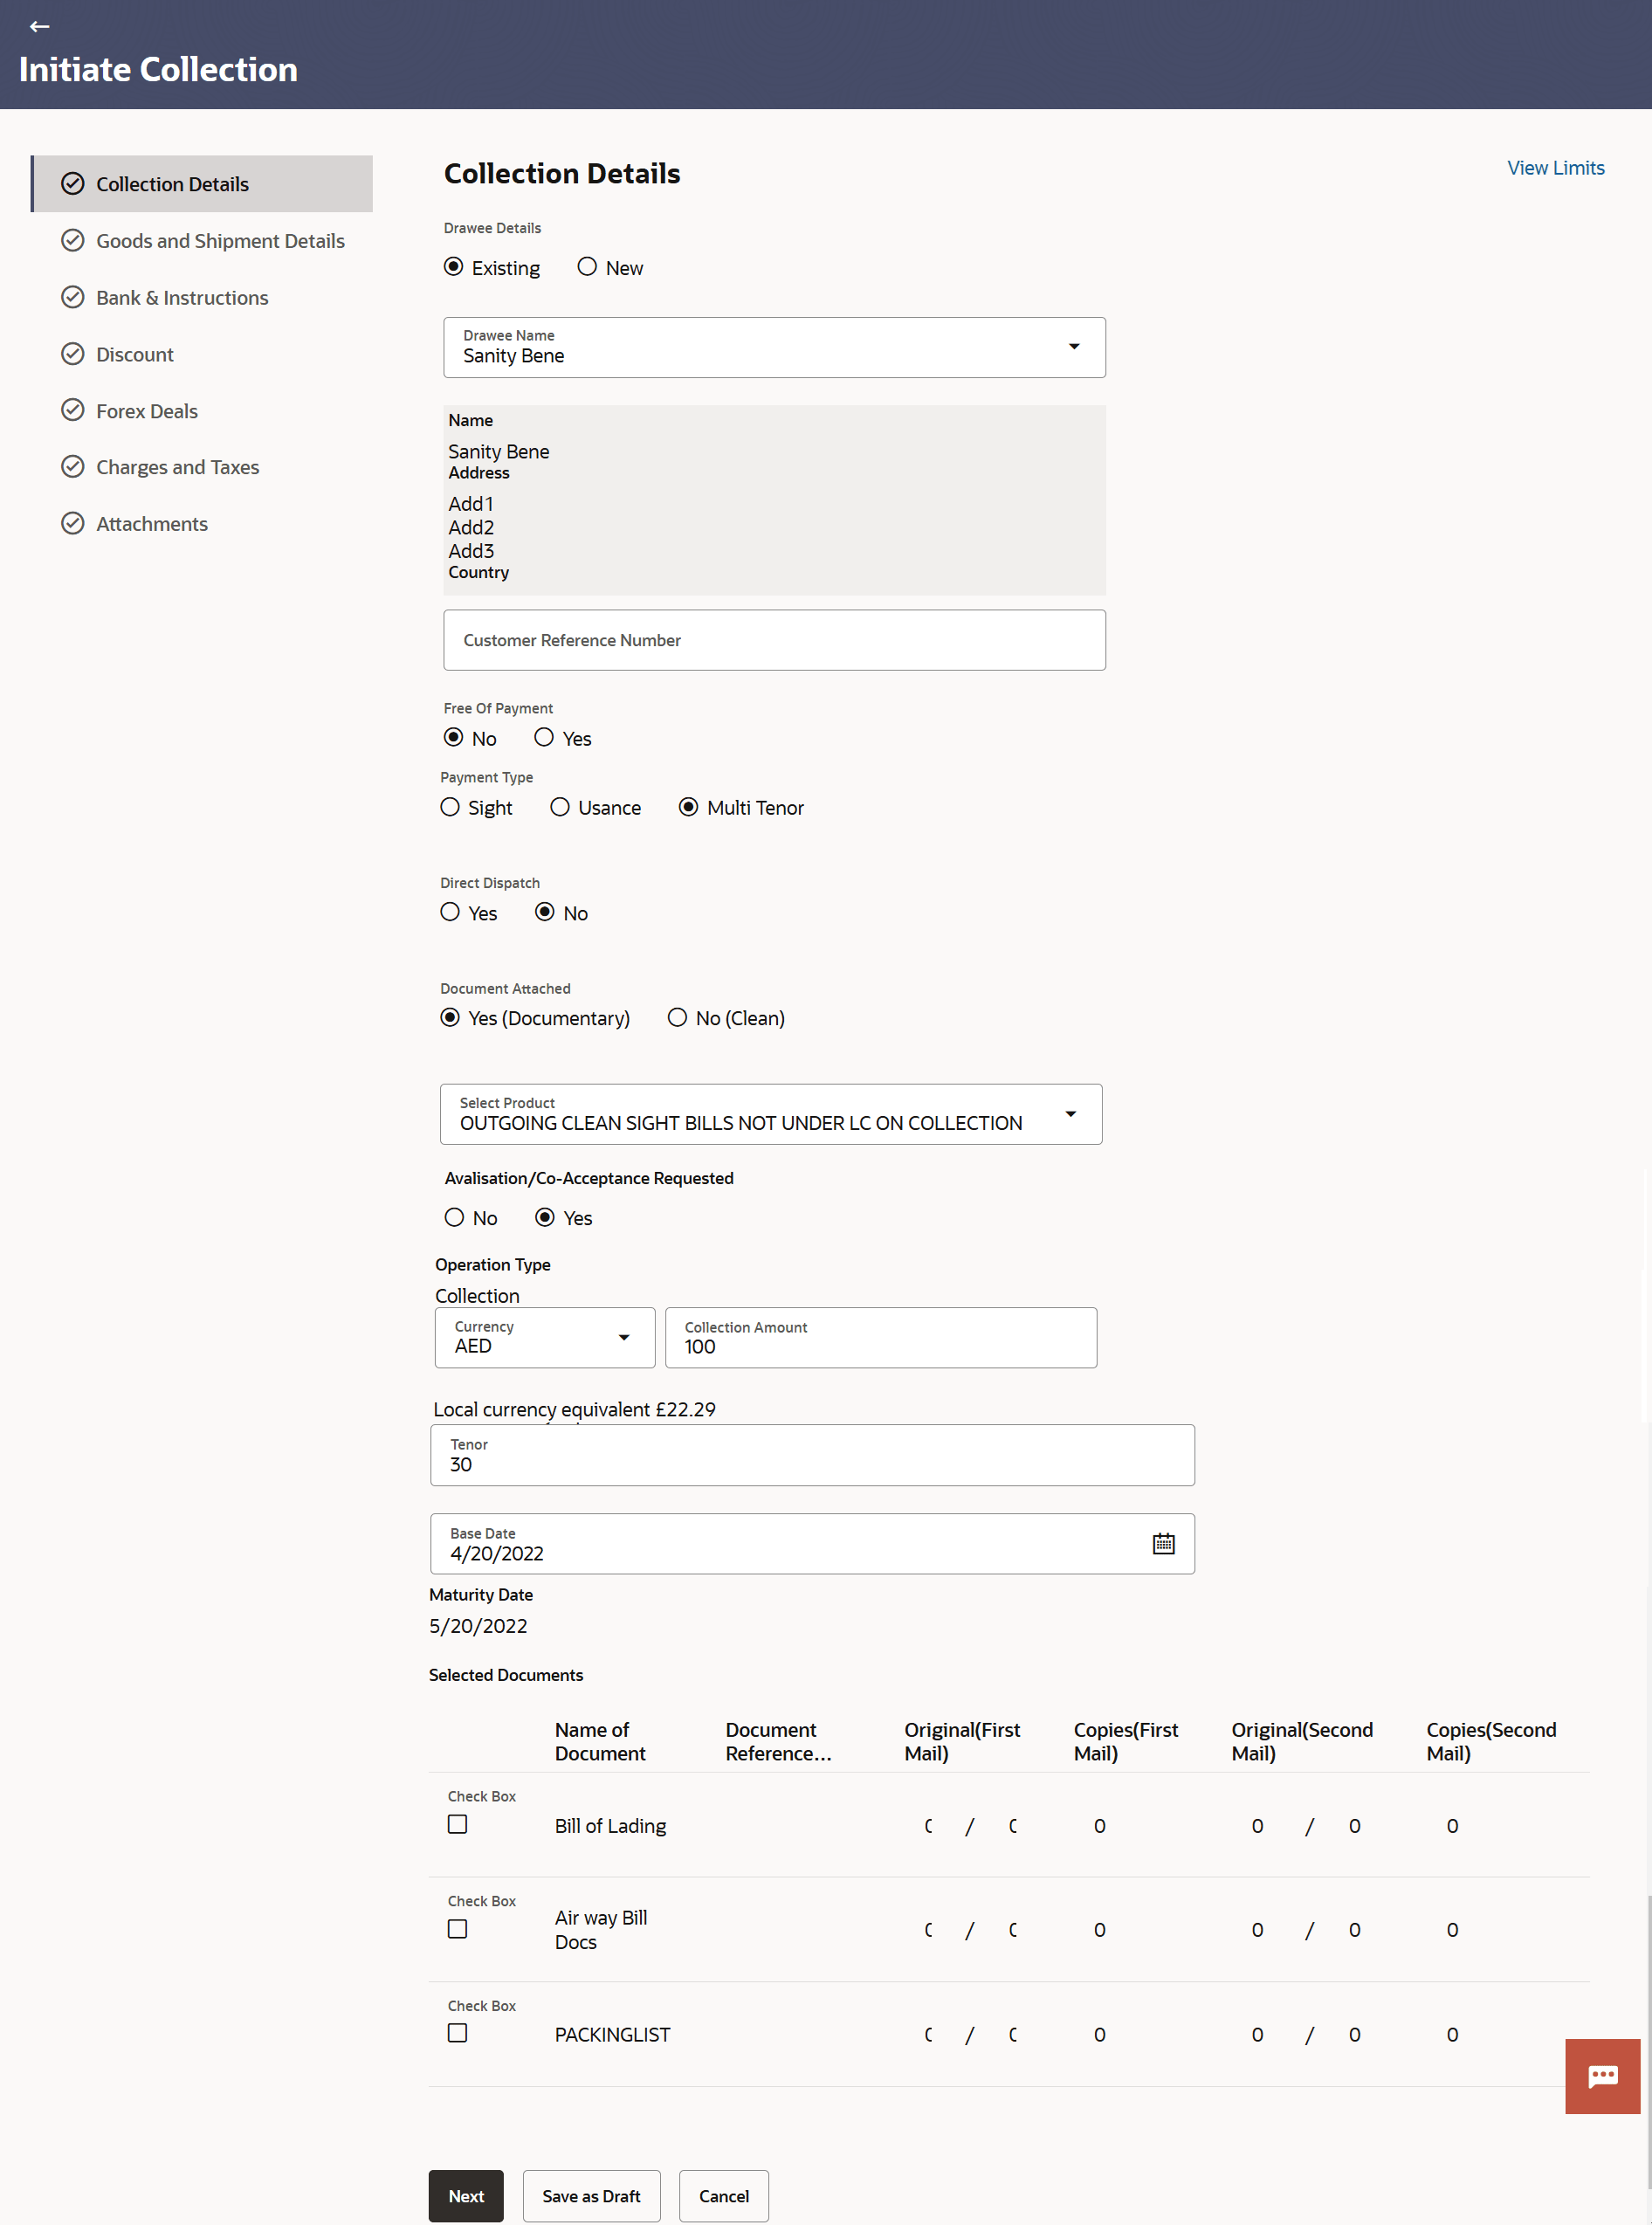1652x2225 pixels.
Task: Tick the Bill of Lading checkbox
Action: pyautogui.click(x=457, y=1824)
